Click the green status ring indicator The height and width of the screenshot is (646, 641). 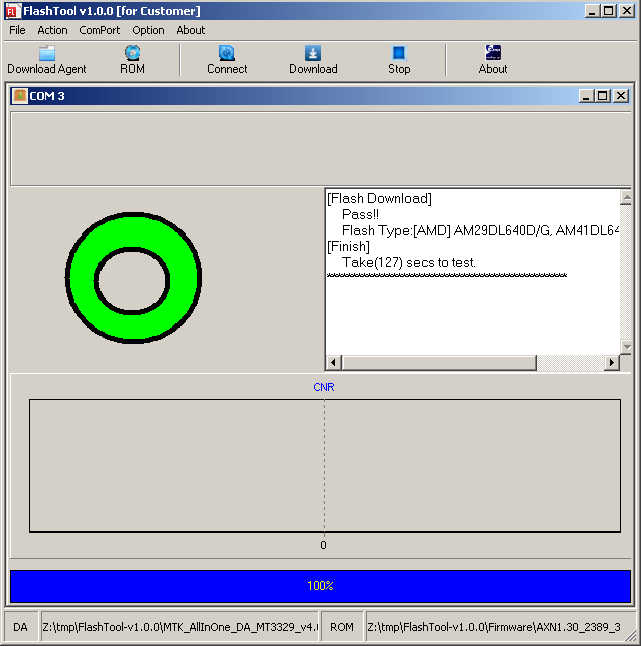133,278
